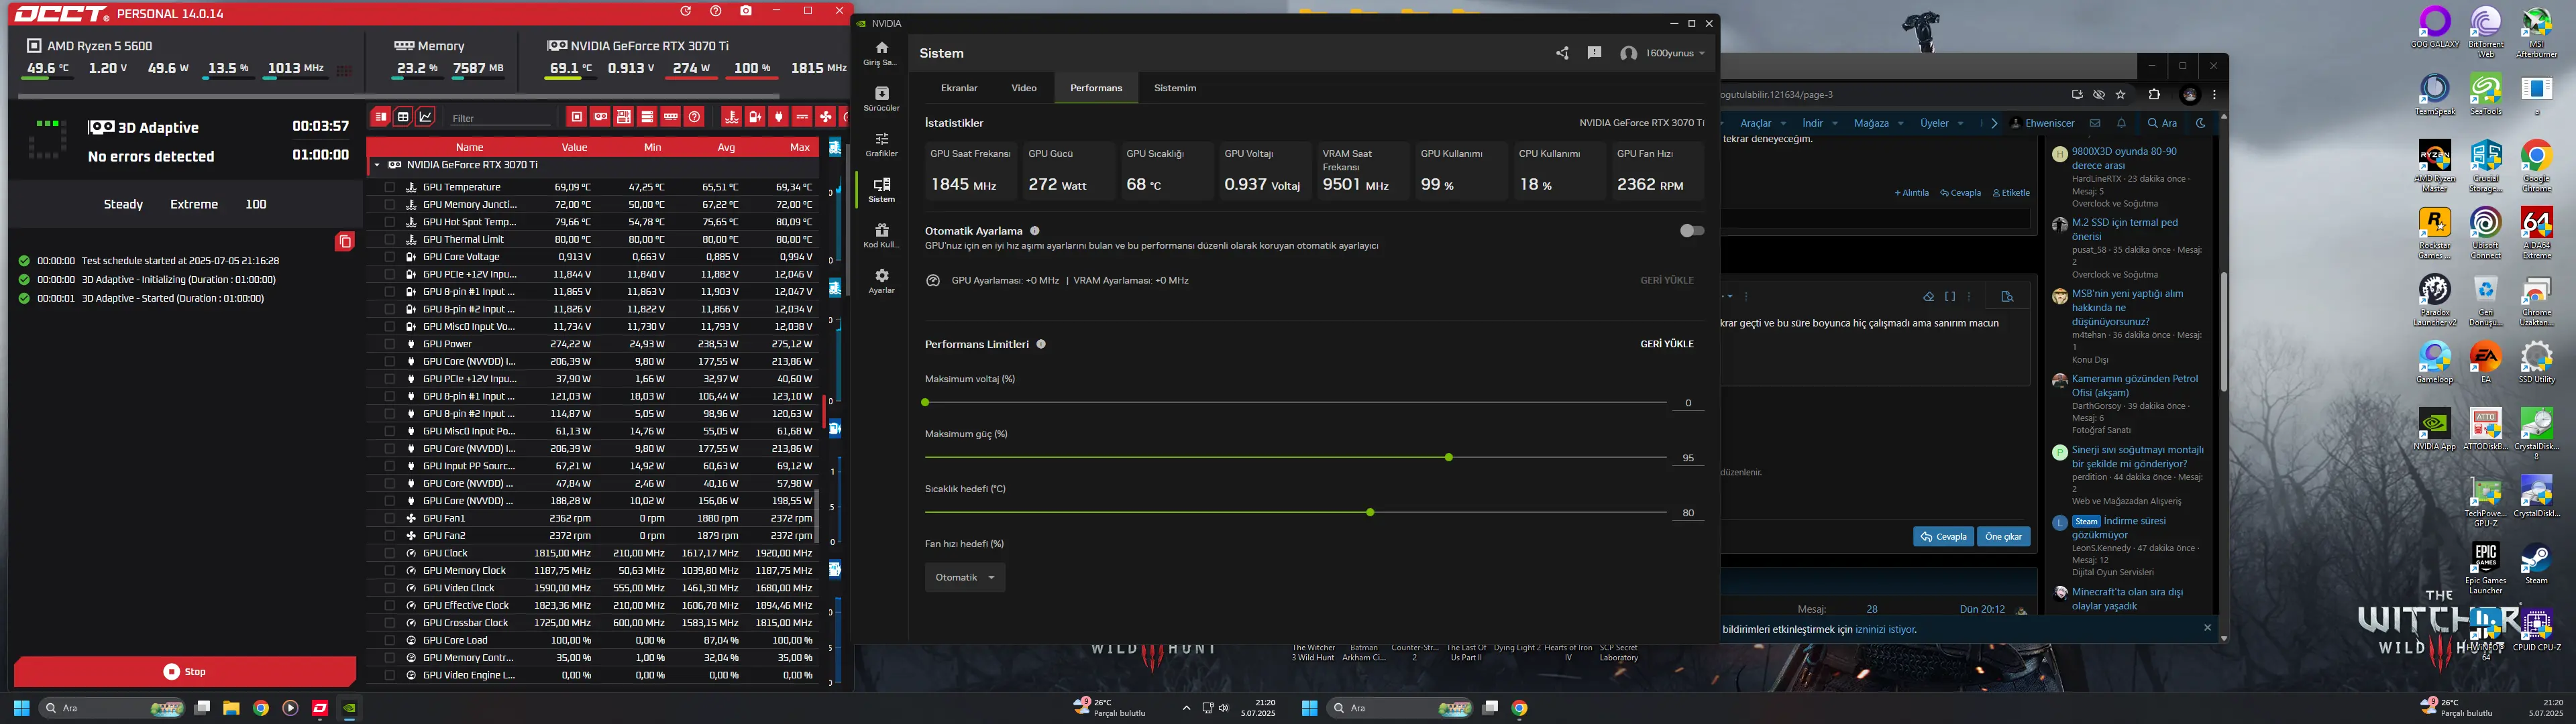Click the NVIDIA feedback icon
Image resolution: width=2576 pixels, height=724 pixels.
1594,53
